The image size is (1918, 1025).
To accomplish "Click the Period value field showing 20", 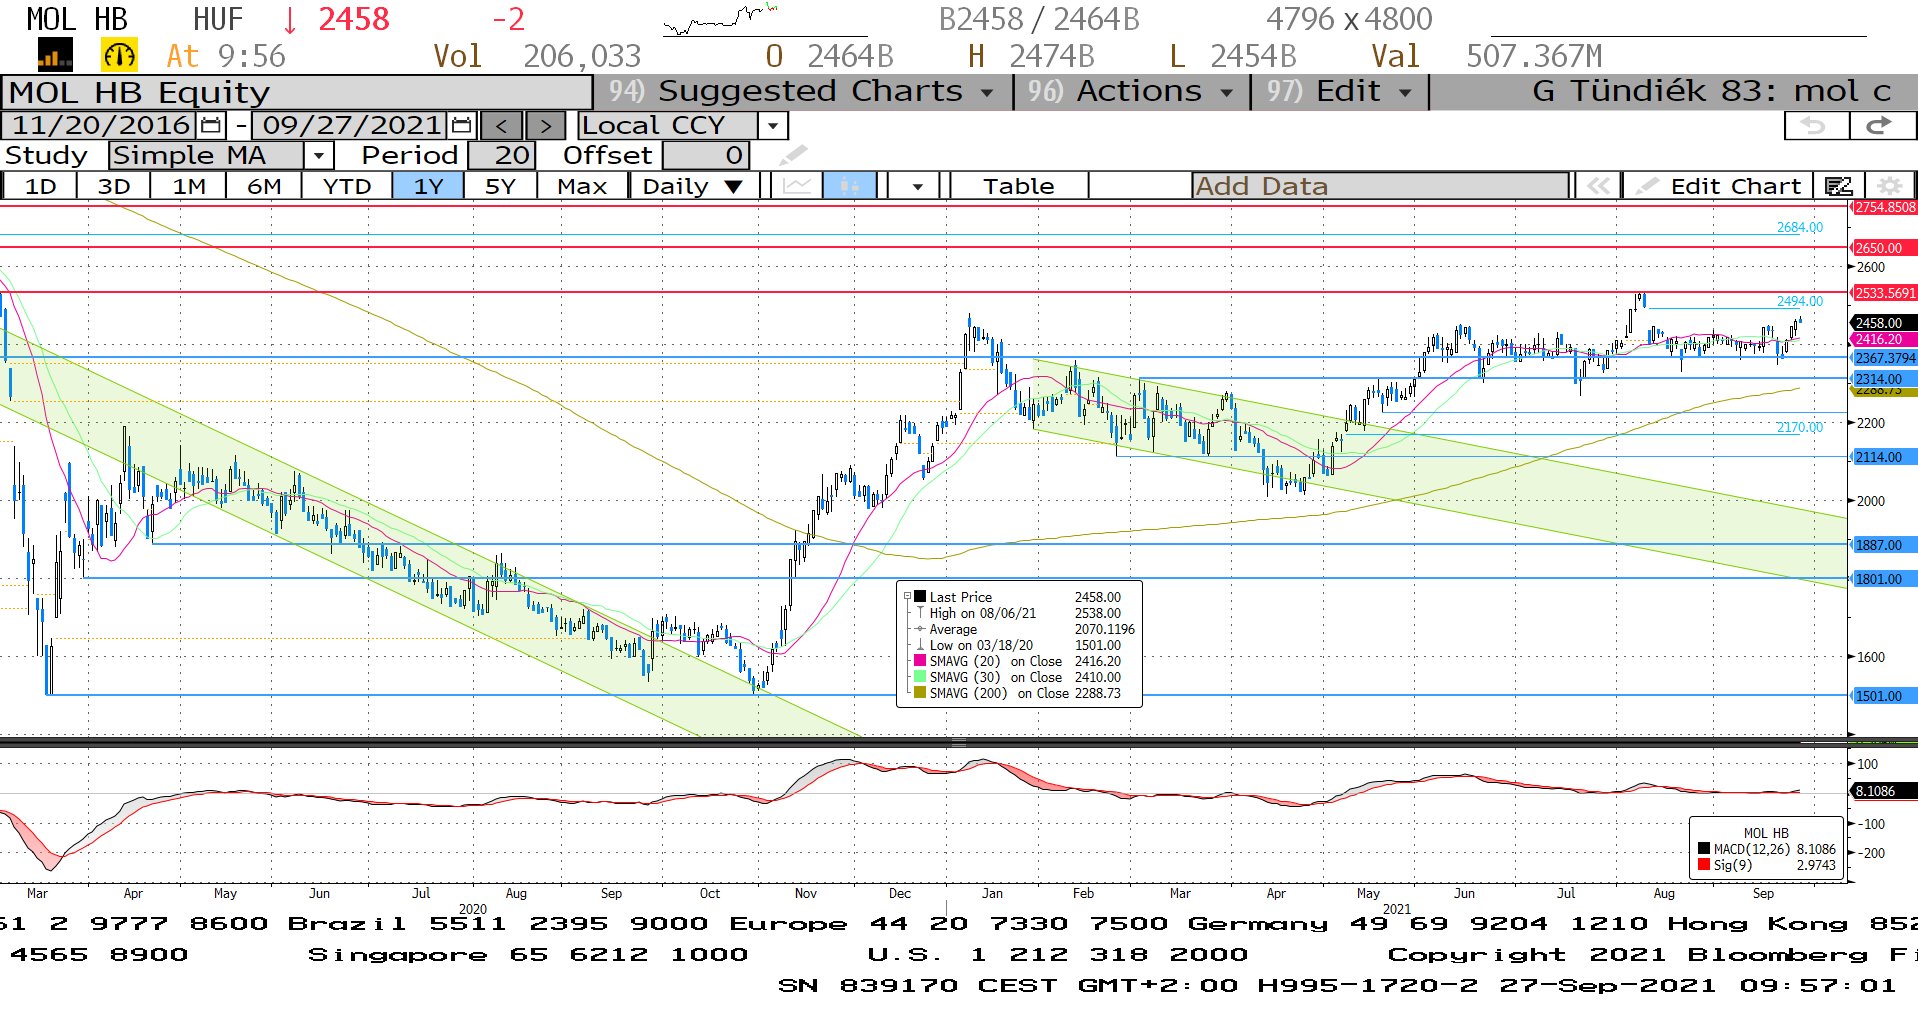I will [x=502, y=155].
